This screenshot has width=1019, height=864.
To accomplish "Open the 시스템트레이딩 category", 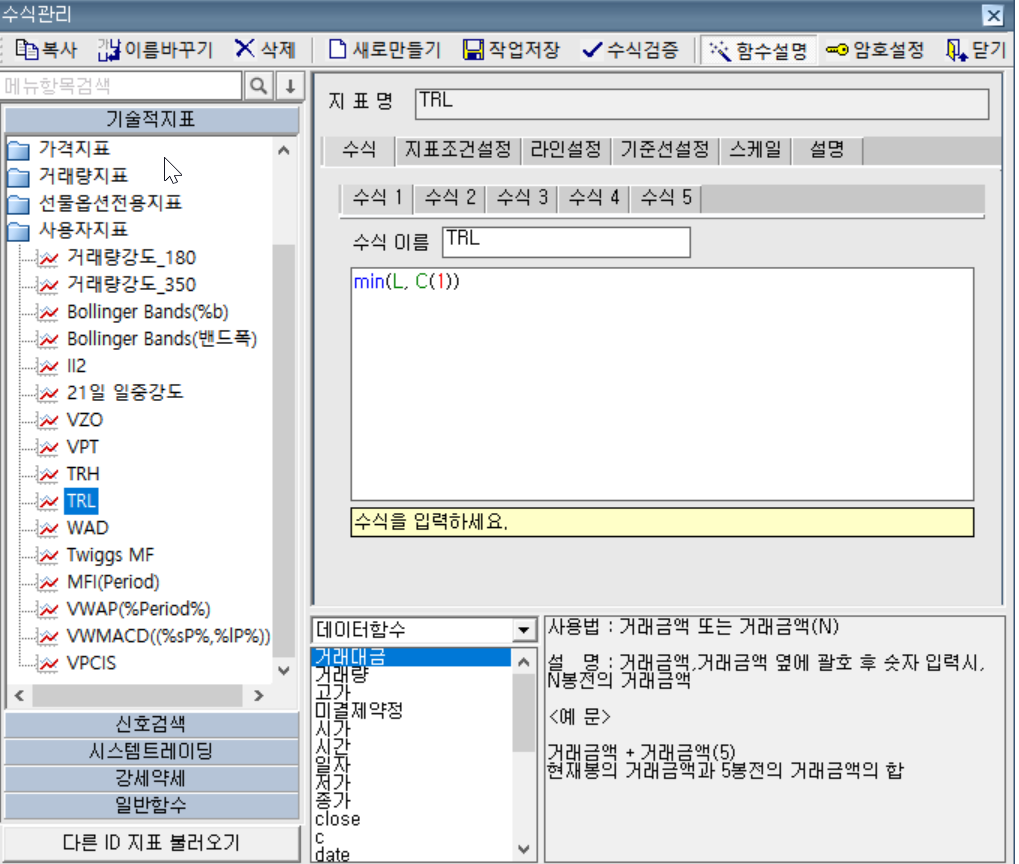I will [151, 752].
